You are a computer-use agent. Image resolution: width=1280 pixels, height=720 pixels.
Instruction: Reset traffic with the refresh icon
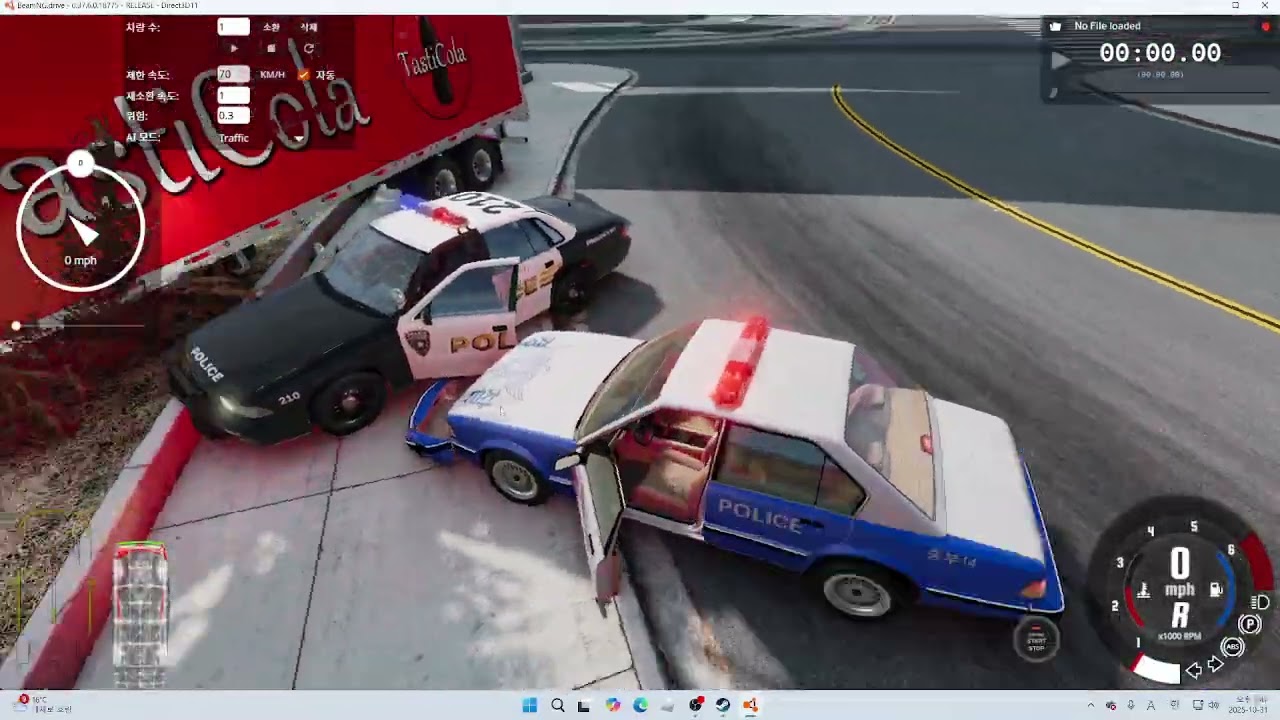[309, 48]
